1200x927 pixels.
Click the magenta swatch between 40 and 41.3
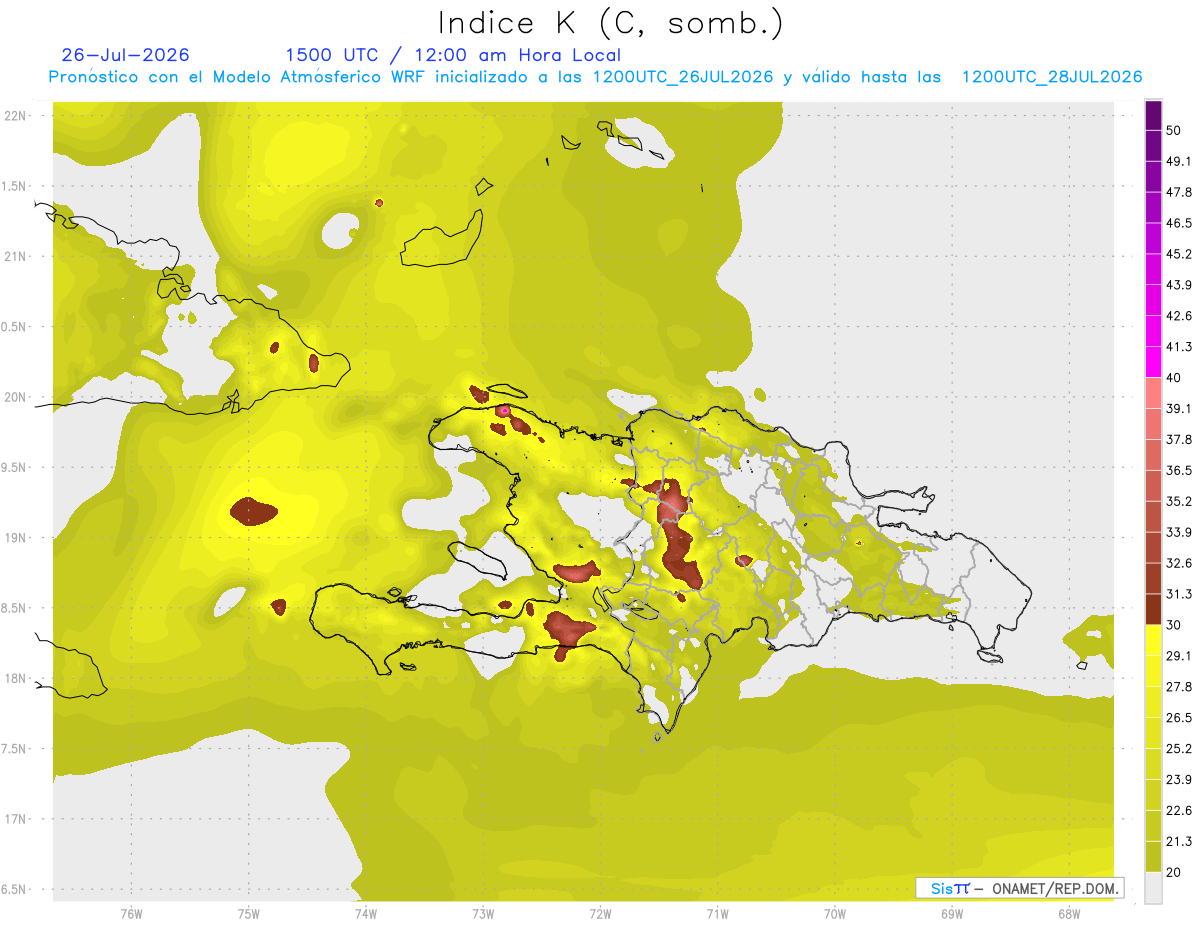point(1153,362)
